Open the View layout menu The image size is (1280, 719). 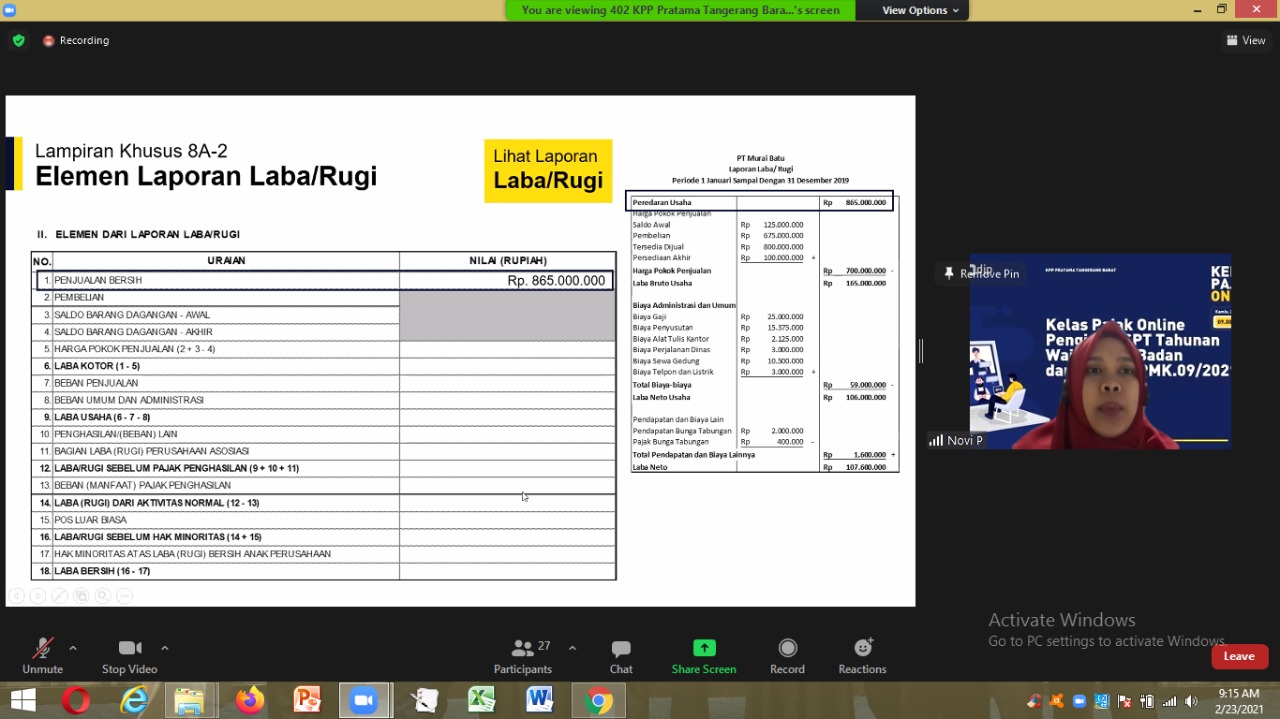click(1246, 41)
